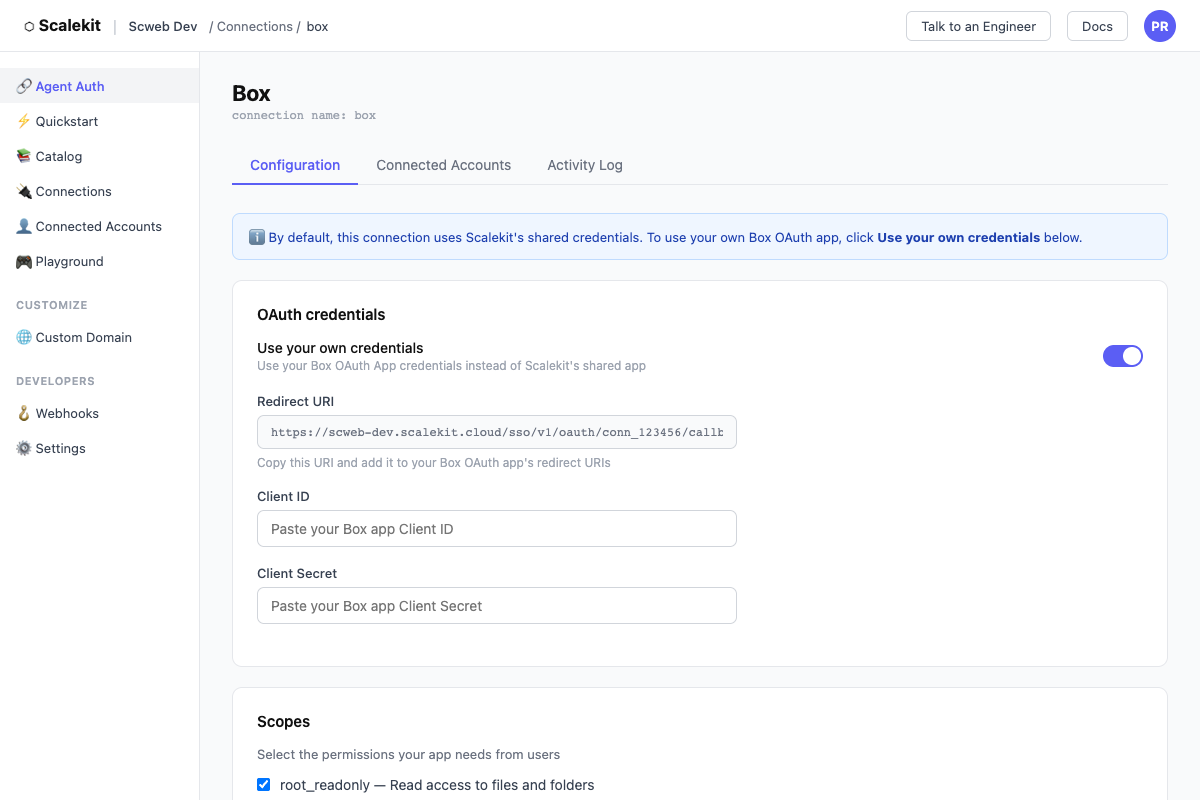Switch to the Connected Accounts tab
Viewport: 1200px width, 800px height.
click(x=443, y=165)
